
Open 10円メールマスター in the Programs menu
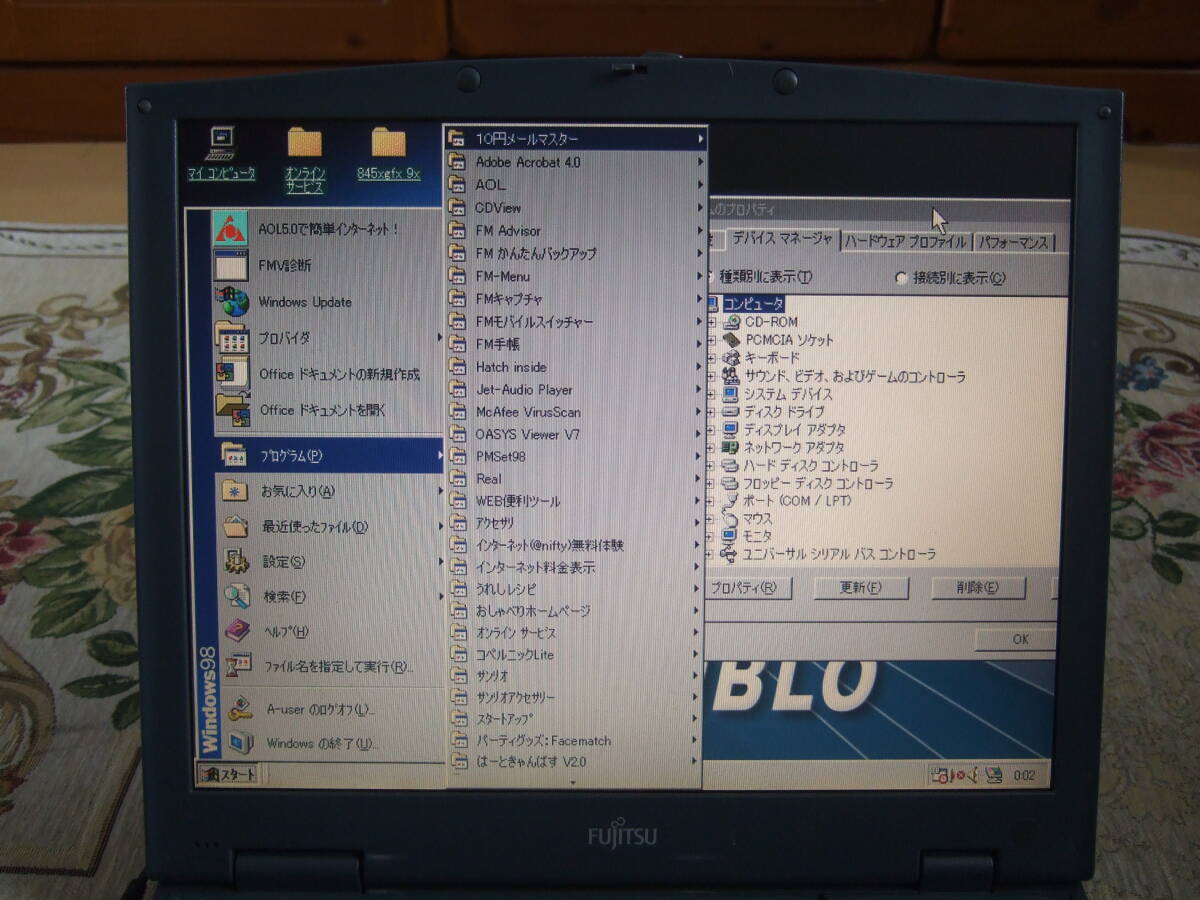[x=575, y=139]
